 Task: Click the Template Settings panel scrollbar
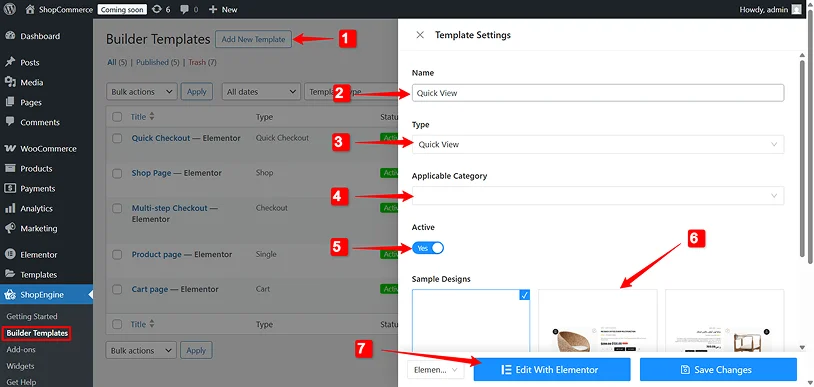[803, 158]
